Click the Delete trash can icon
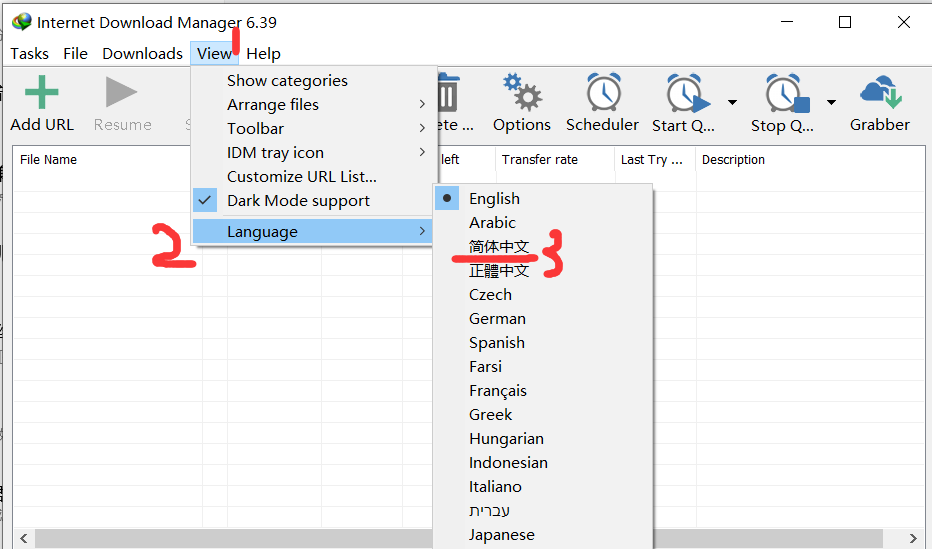This screenshot has height=549, width=932. (x=448, y=93)
